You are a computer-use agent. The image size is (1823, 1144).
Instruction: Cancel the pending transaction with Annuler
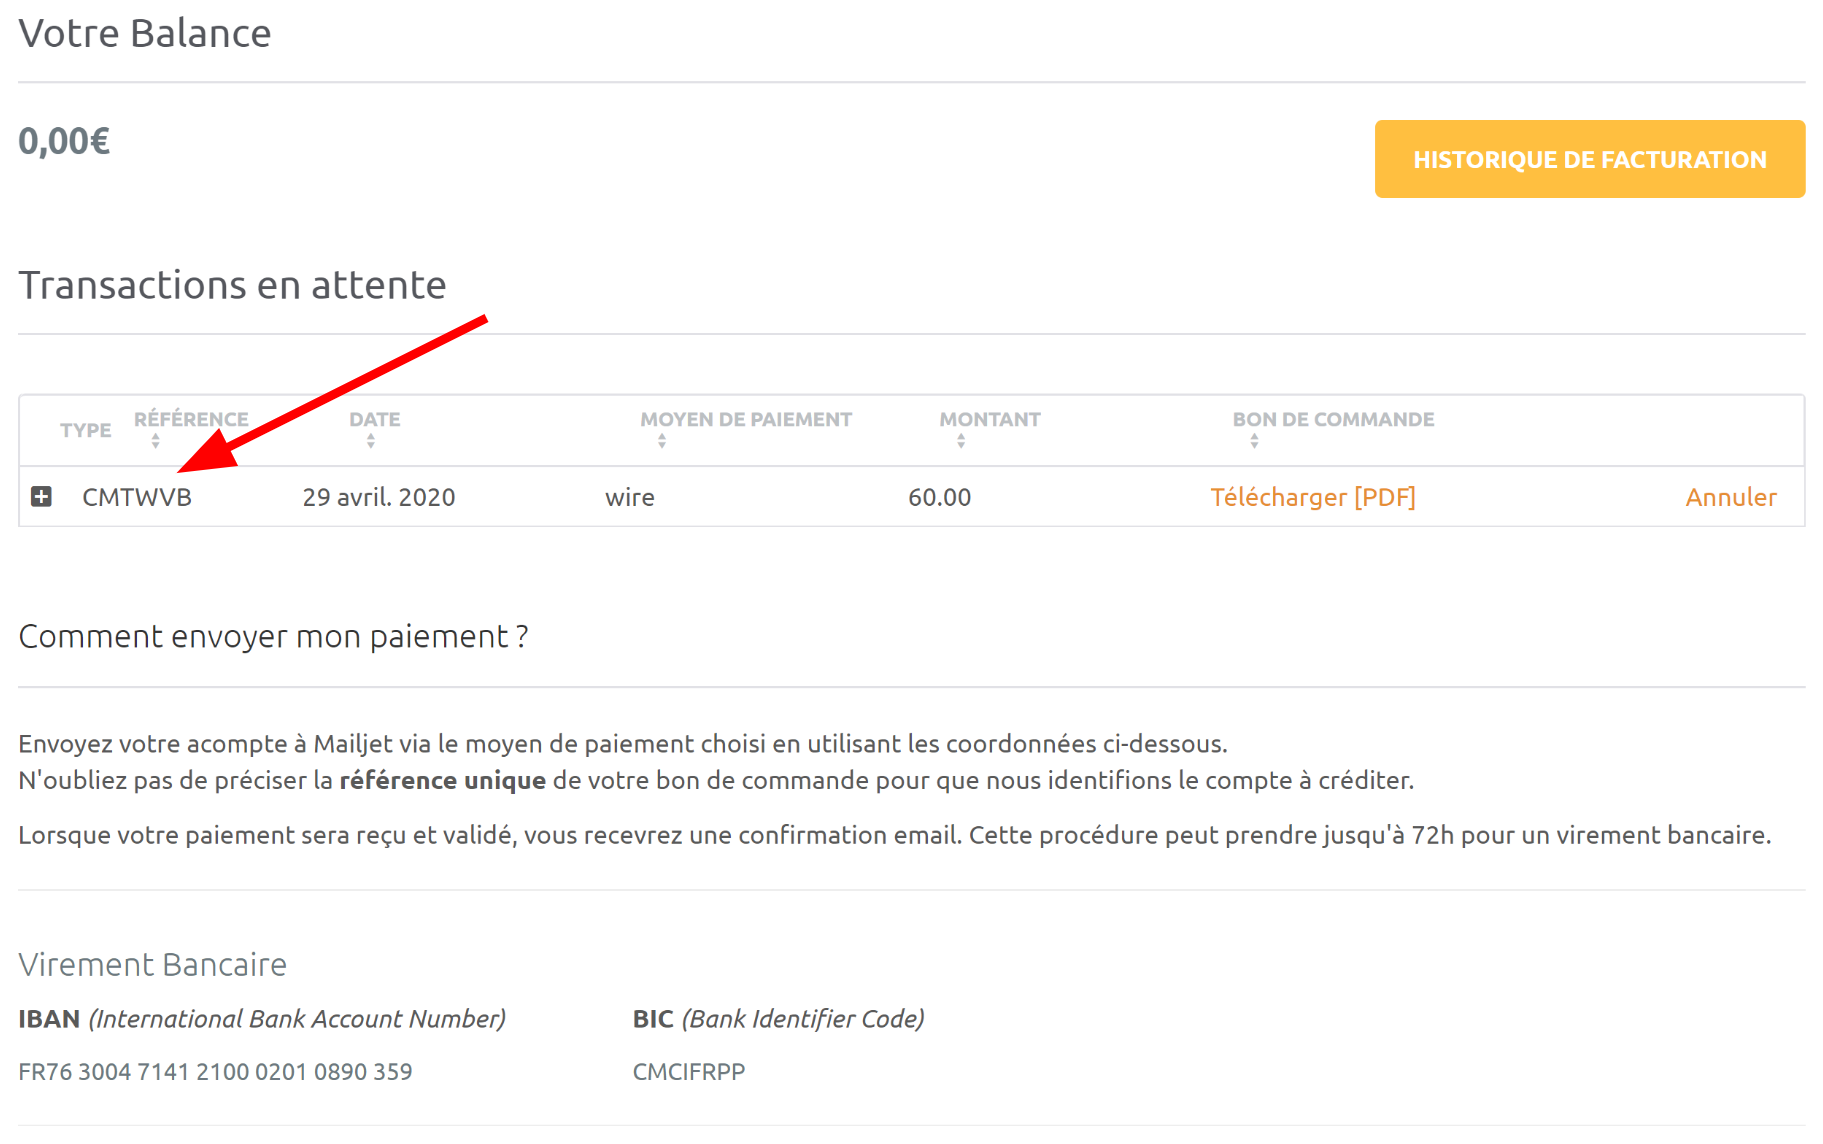pos(1730,497)
